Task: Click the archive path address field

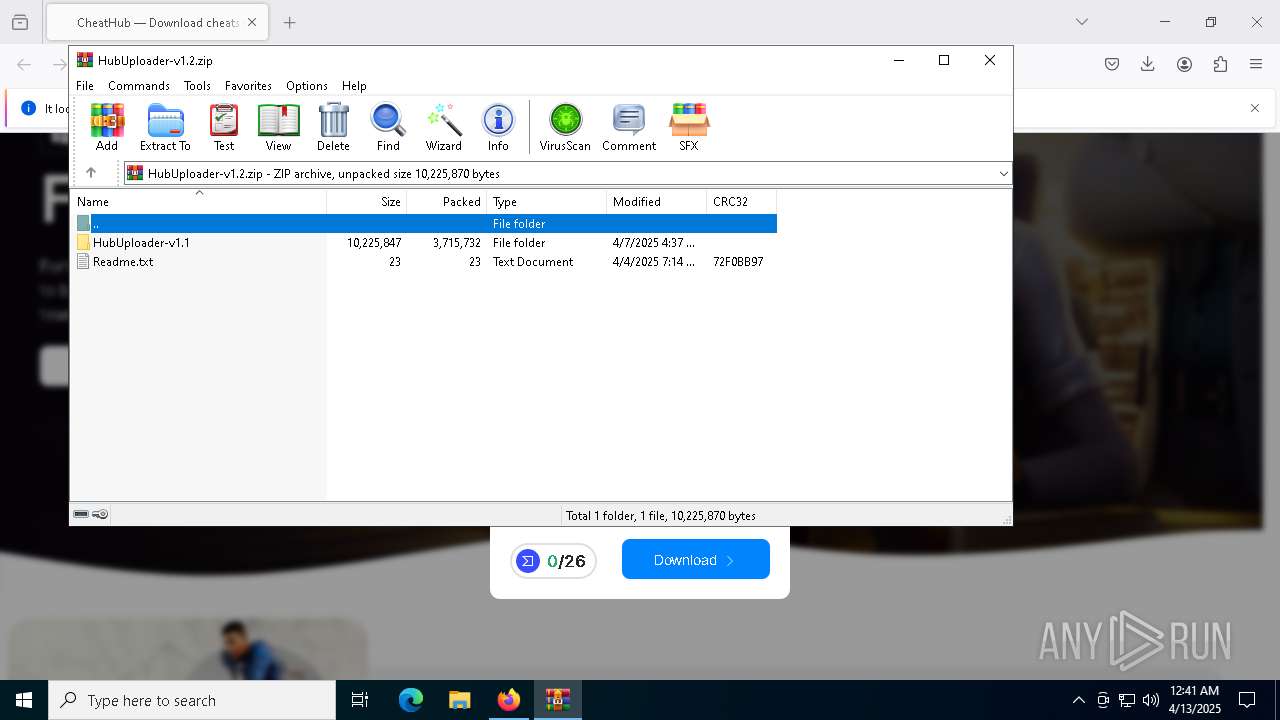Action: click(567, 174)
